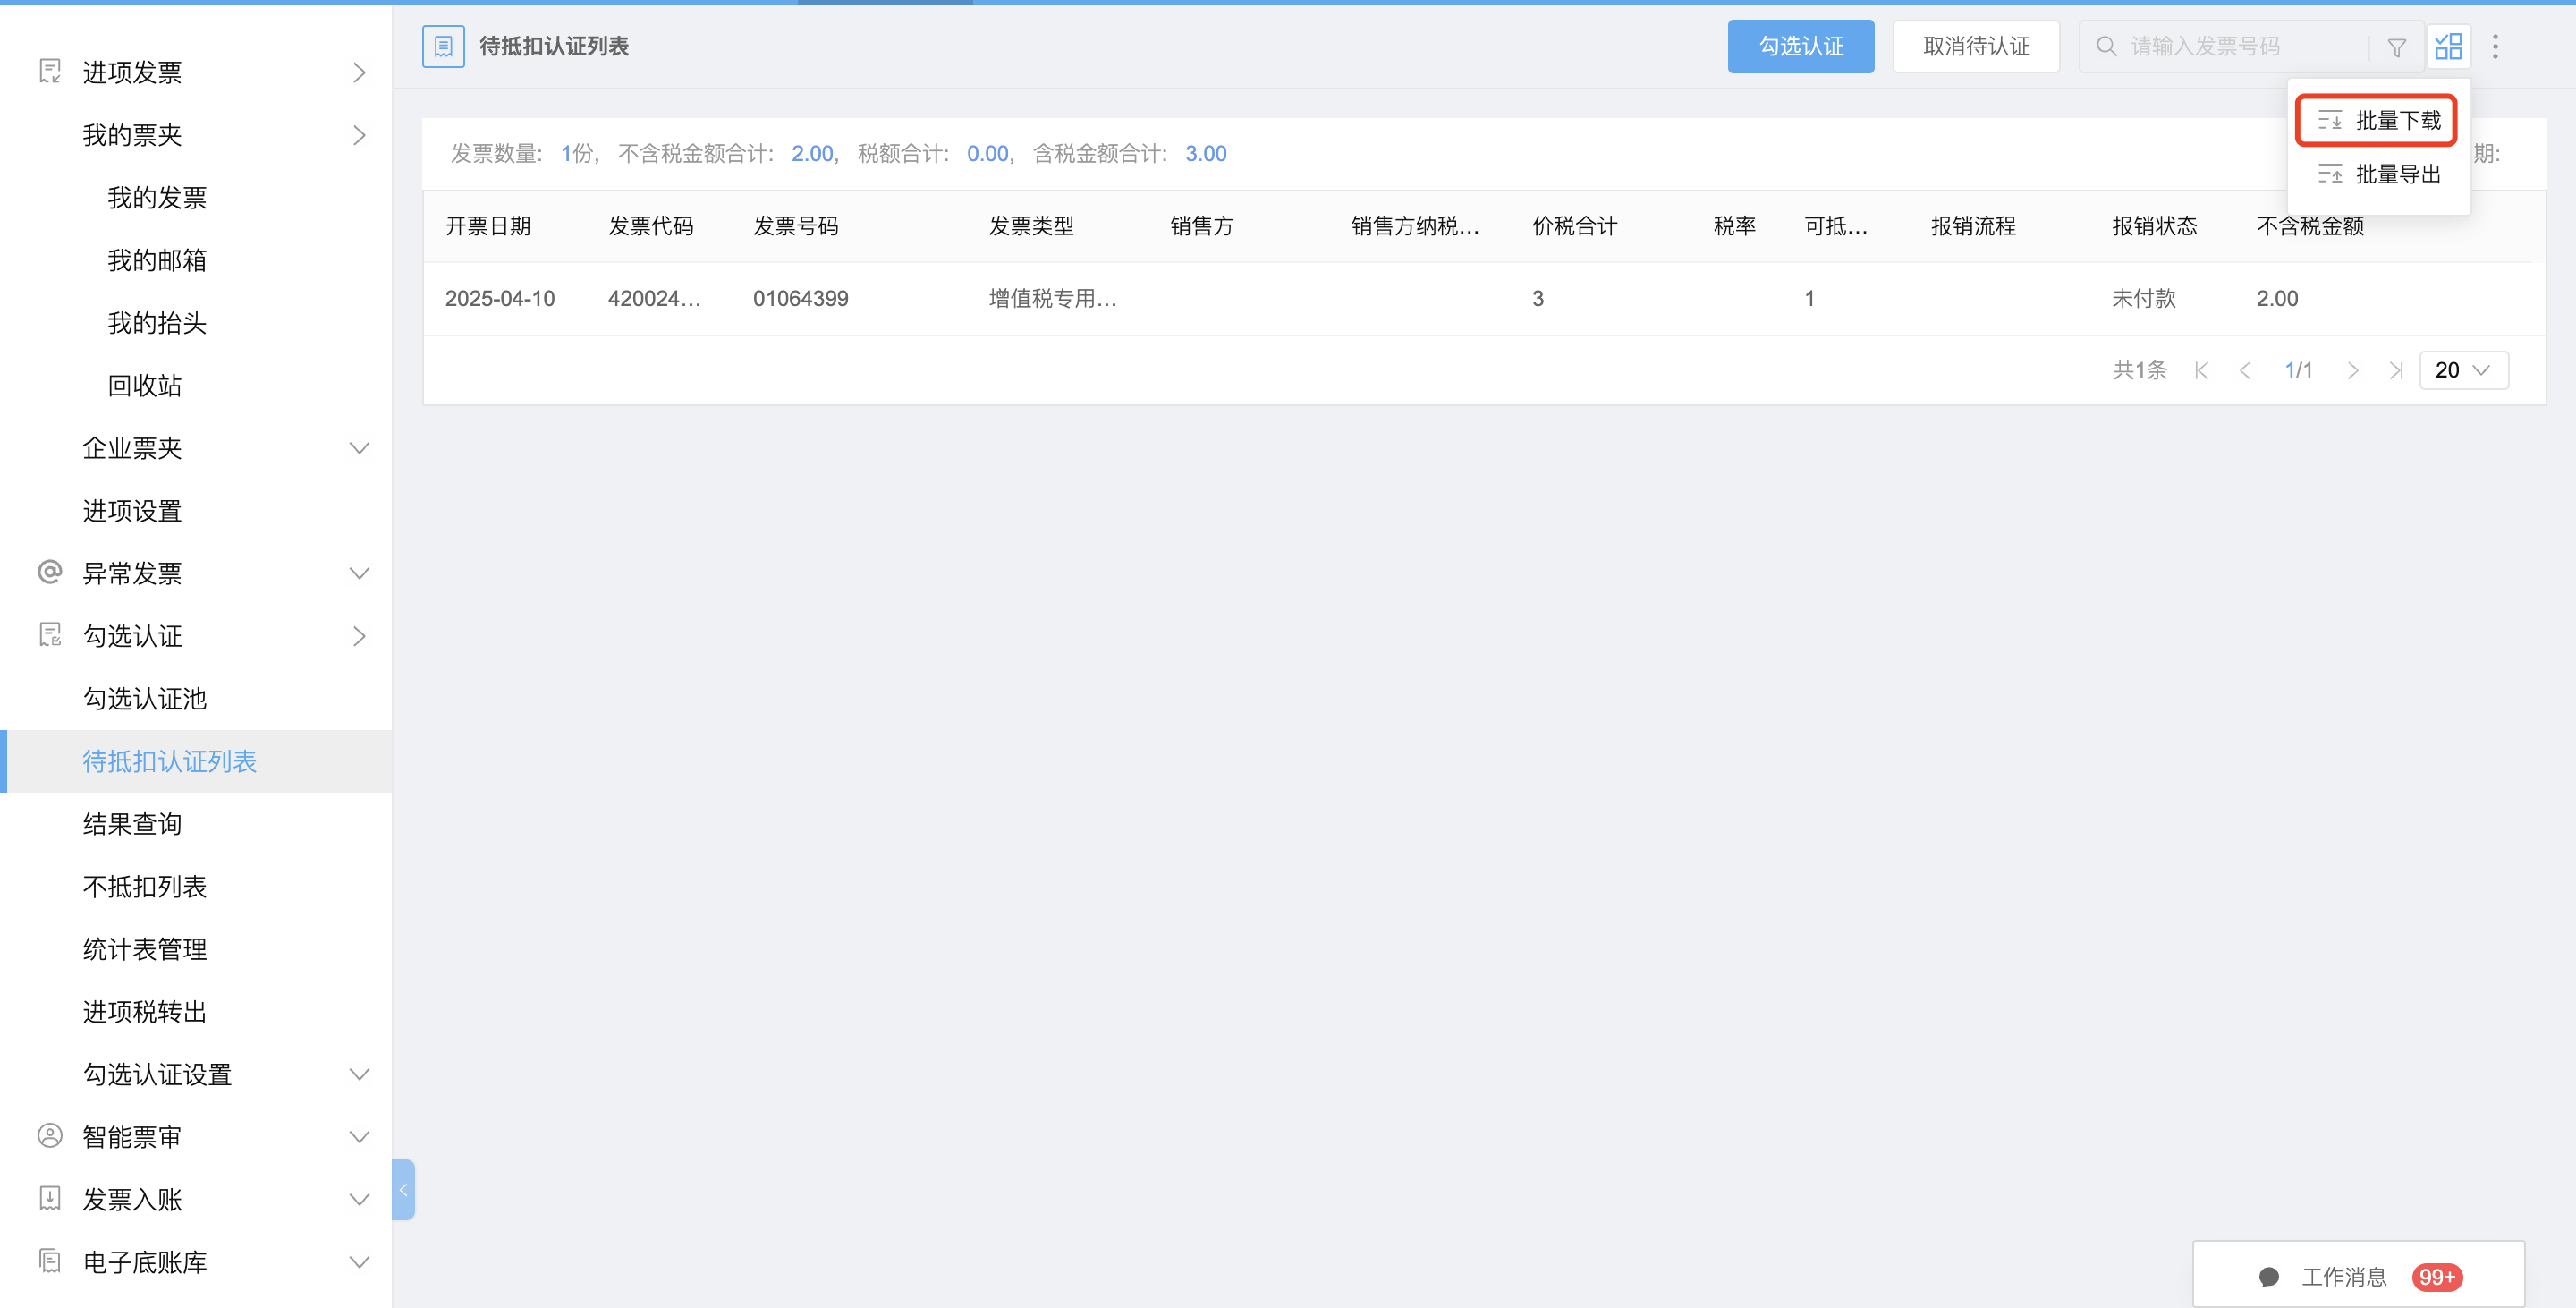2576x1308 pixels.
Task: Click invoice number 01064399 cell
Action: pyautogui.click(x=801, y=298)
